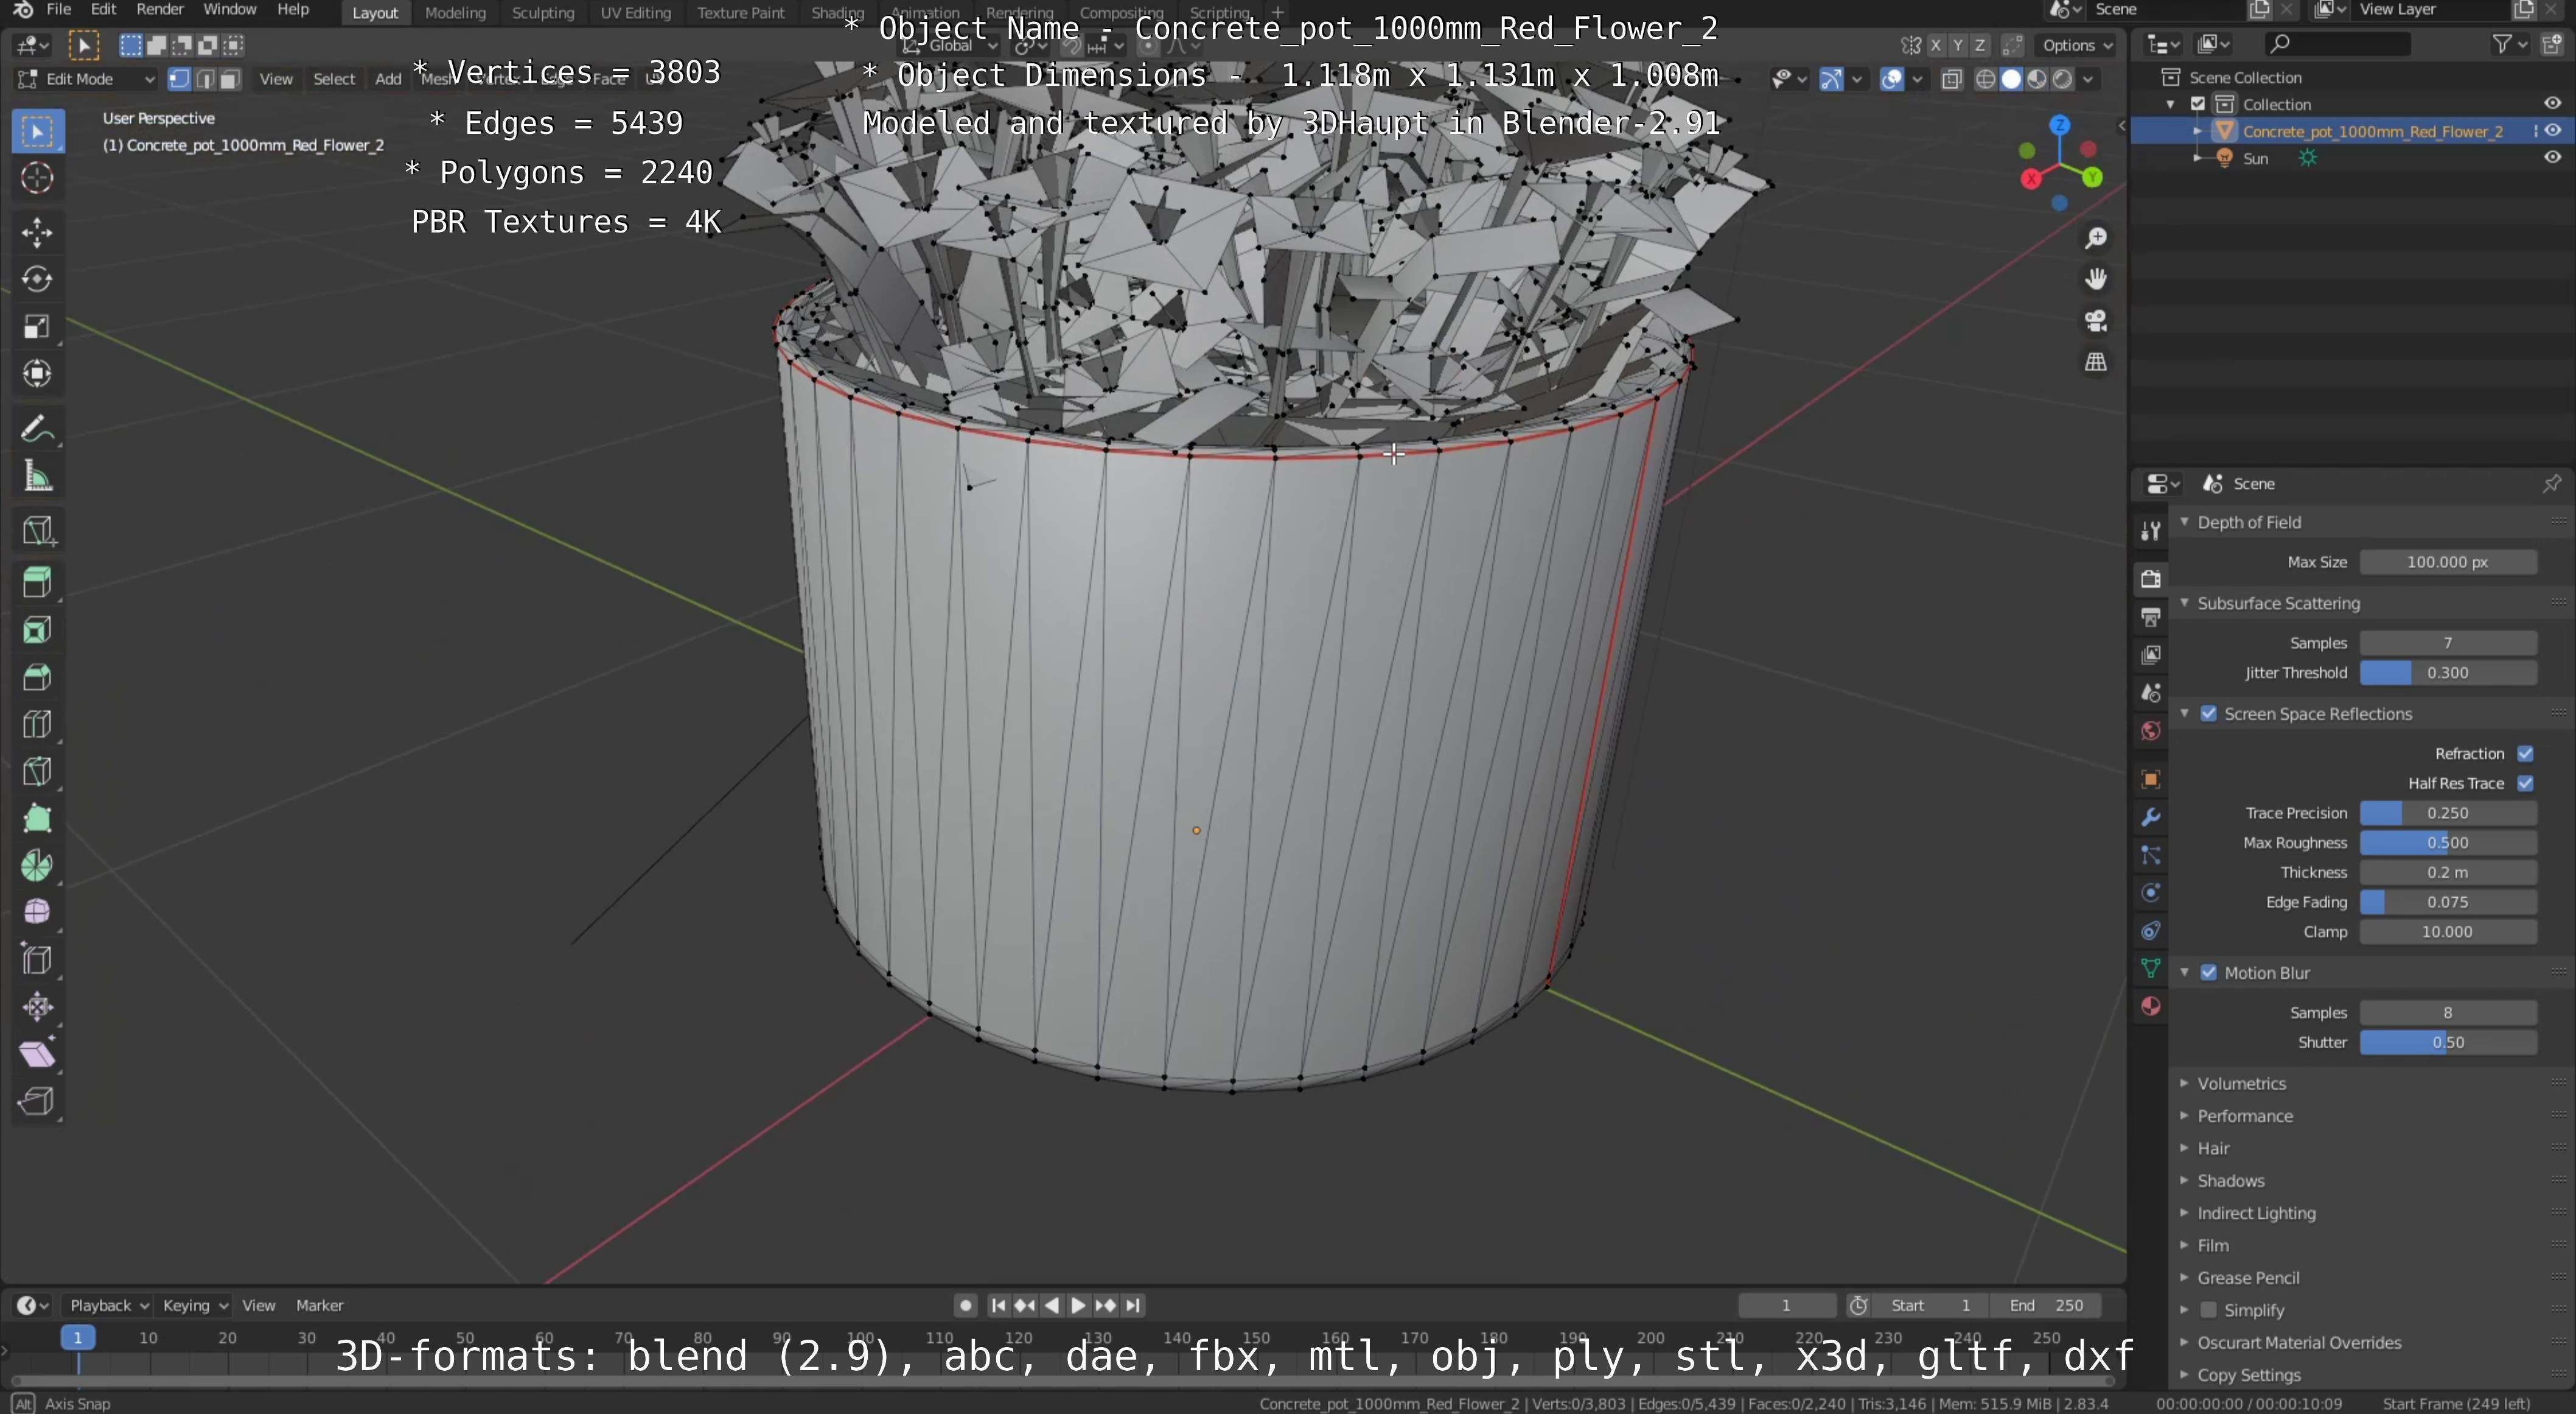Open the Material properties tab icon
Viewport: 2576px width, 1414px height.
pos(2150,1006)
